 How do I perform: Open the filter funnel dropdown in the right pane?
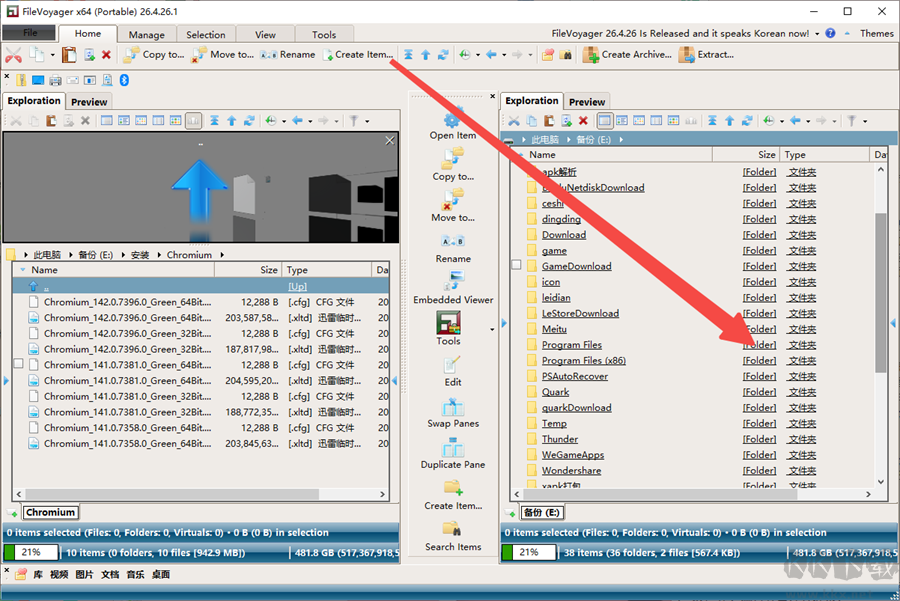pyautogui.click(x=864, y=121)
